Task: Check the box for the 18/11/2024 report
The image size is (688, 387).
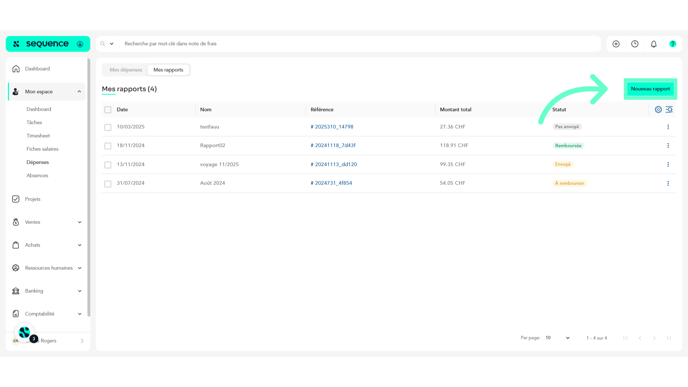Action: 108,146
